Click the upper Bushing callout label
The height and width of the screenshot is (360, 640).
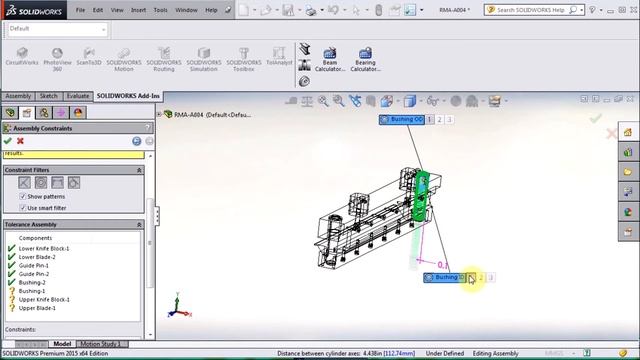pos(402,120)
